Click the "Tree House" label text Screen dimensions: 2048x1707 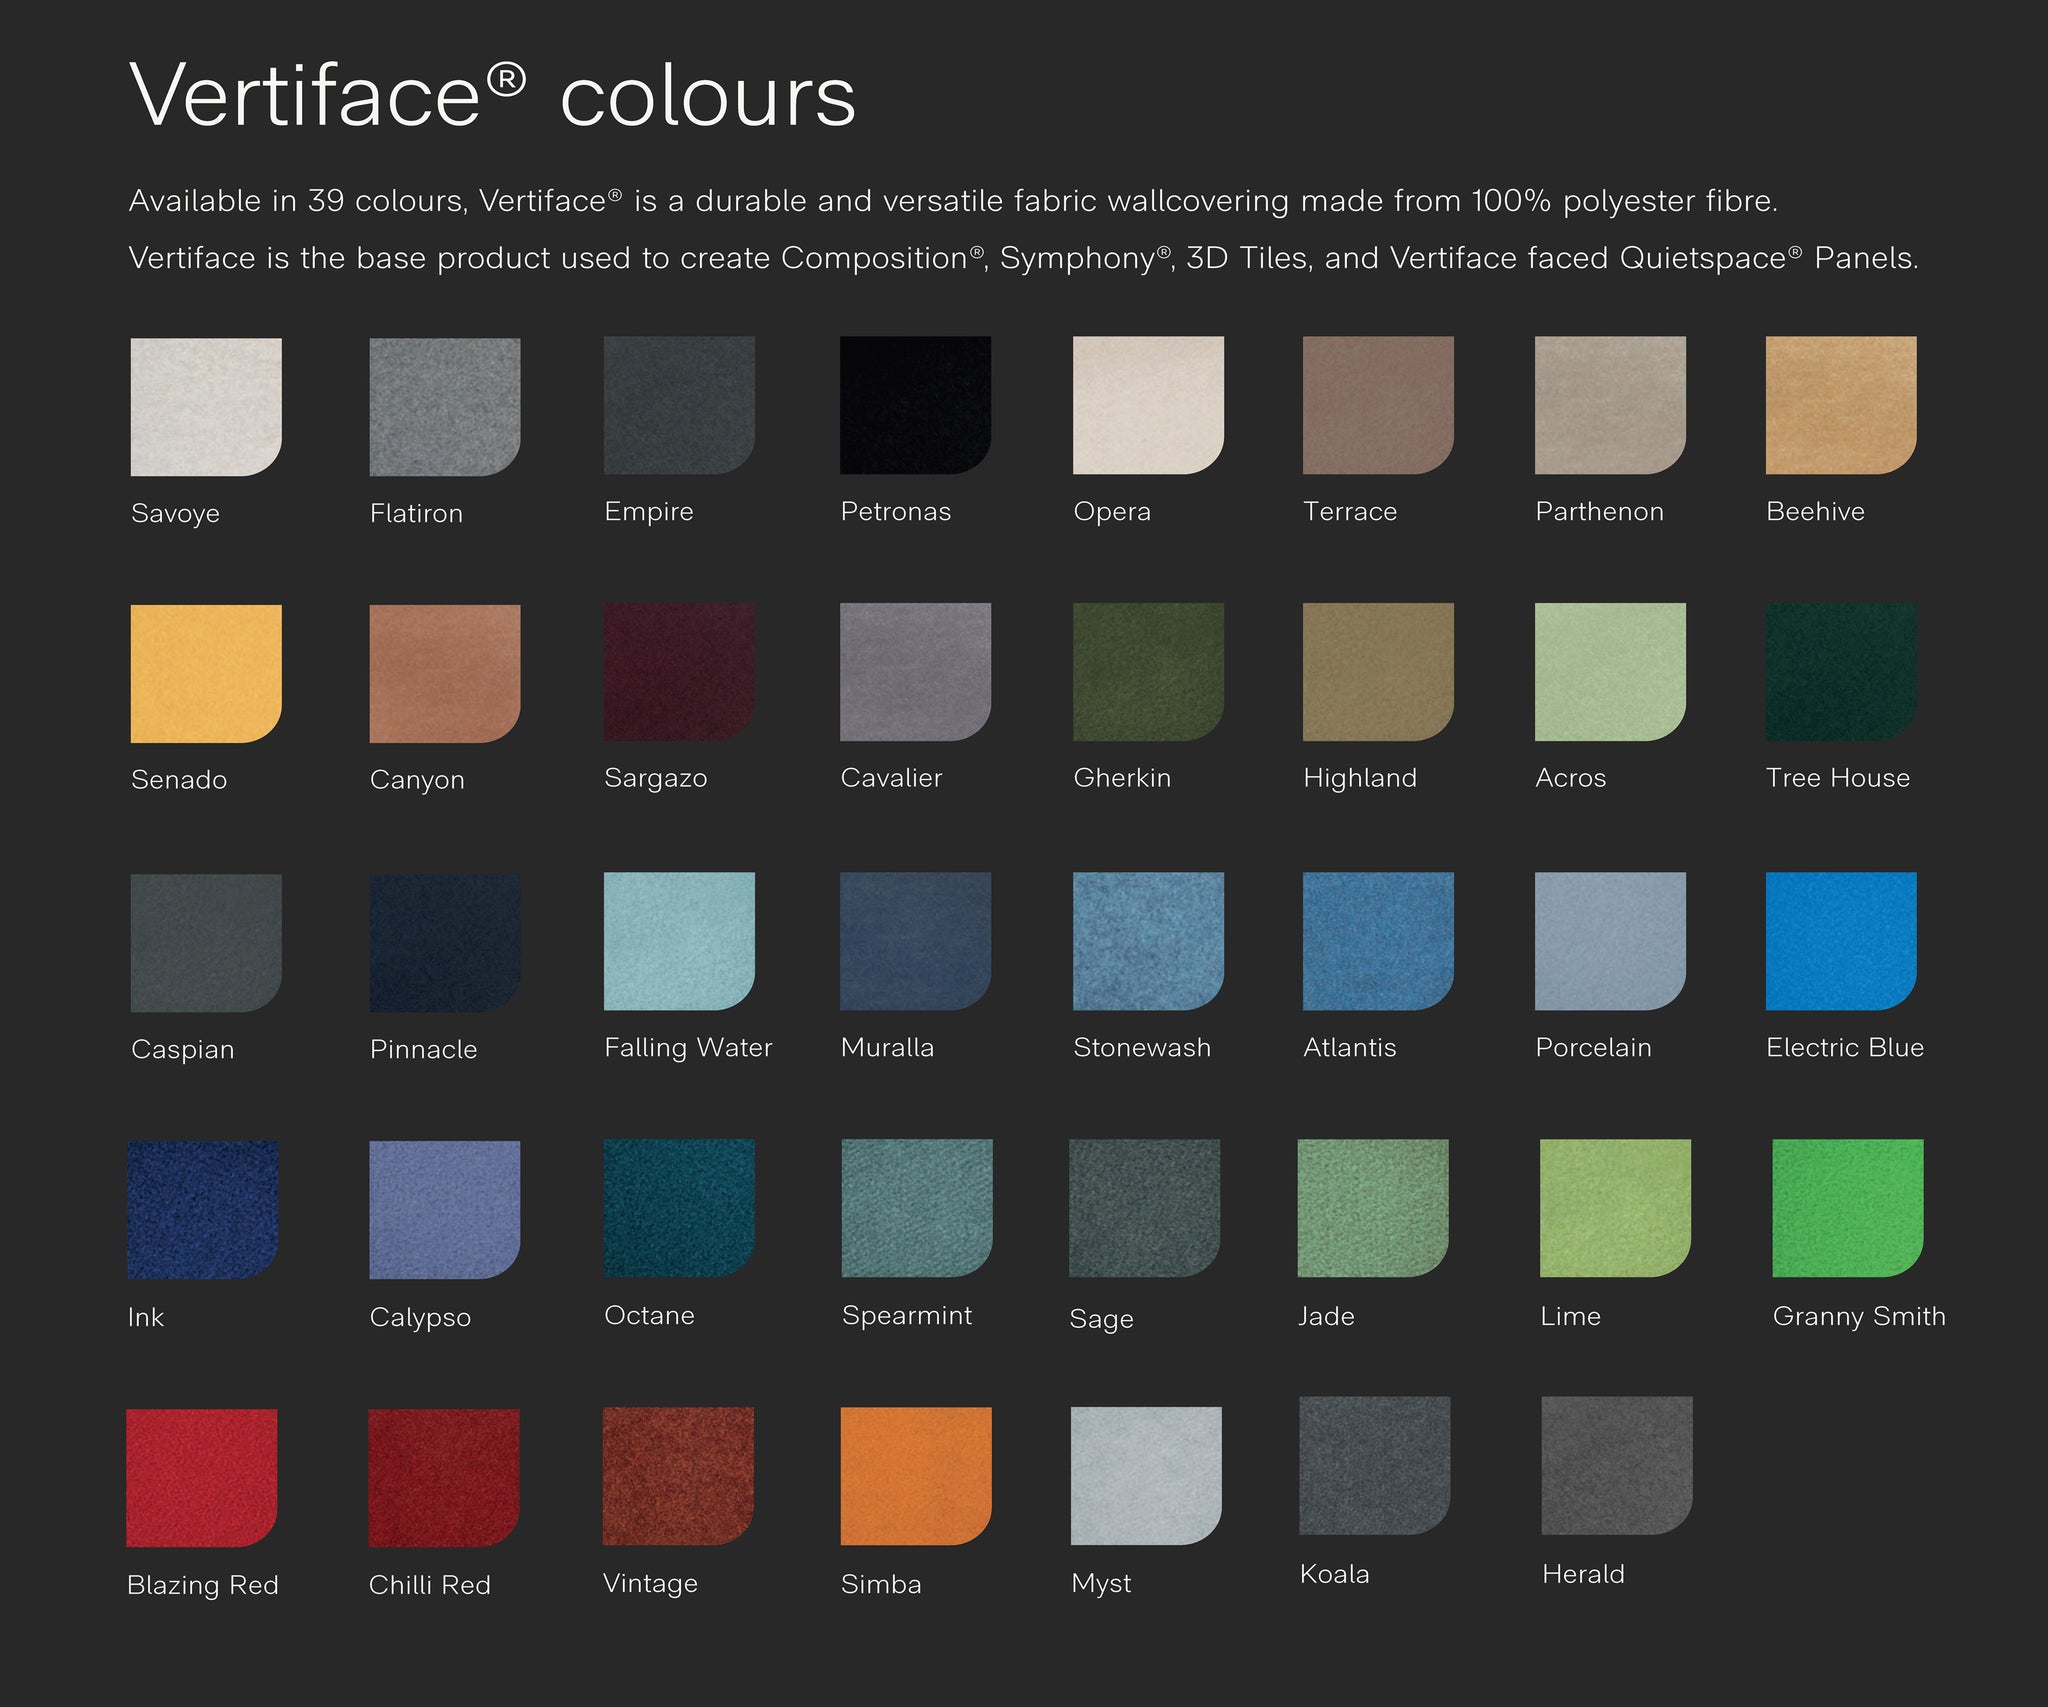pos(1838,778)
